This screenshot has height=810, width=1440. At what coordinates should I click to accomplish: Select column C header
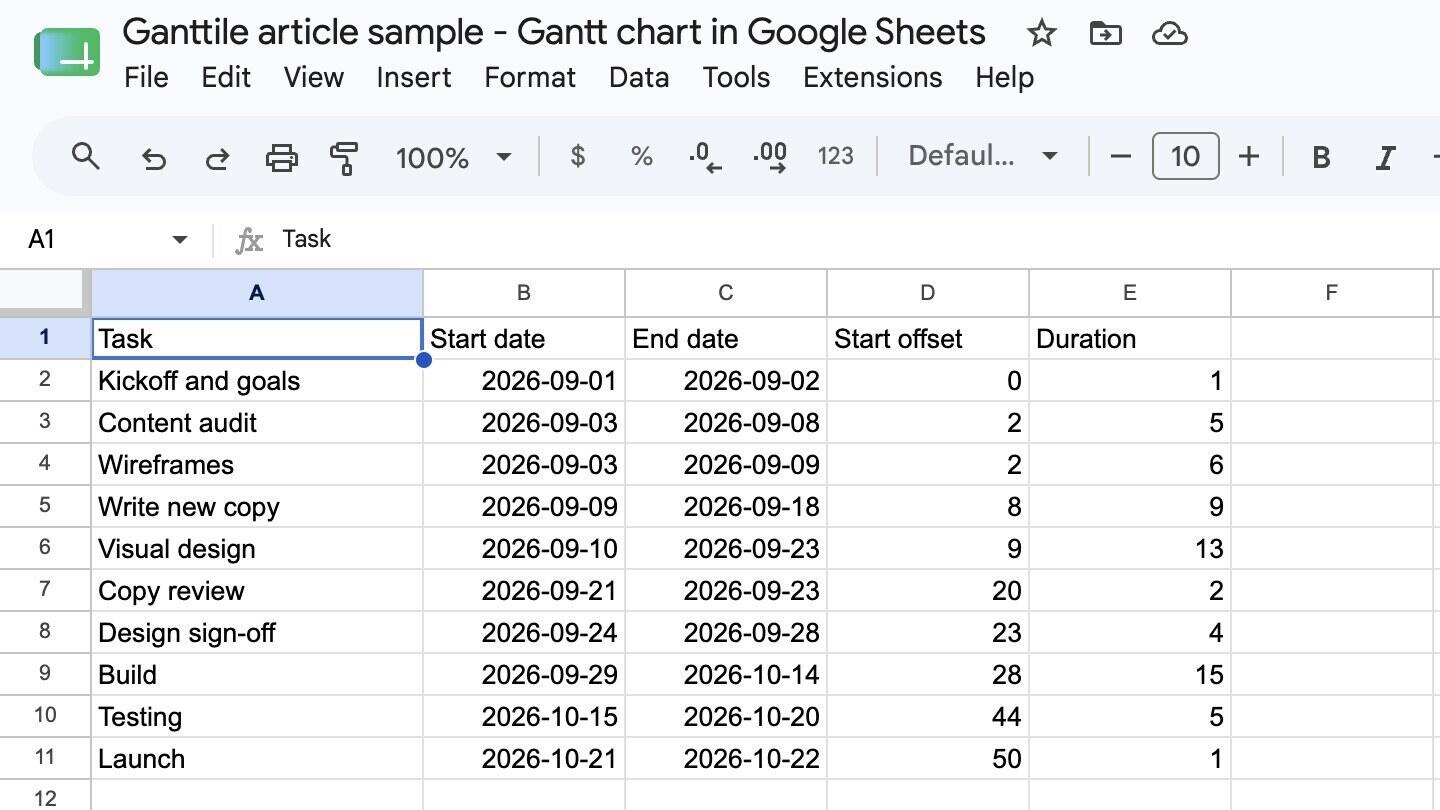(x=726, y=293)
